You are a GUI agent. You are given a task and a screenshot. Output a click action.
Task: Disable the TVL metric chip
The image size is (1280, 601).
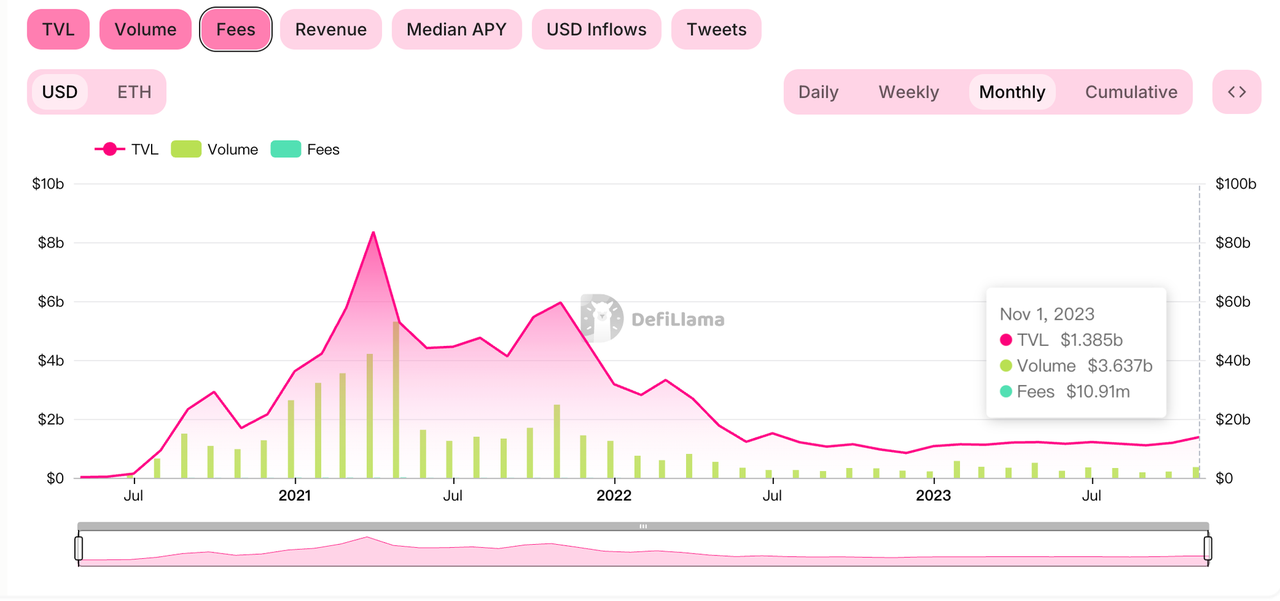tap(58, 29)
